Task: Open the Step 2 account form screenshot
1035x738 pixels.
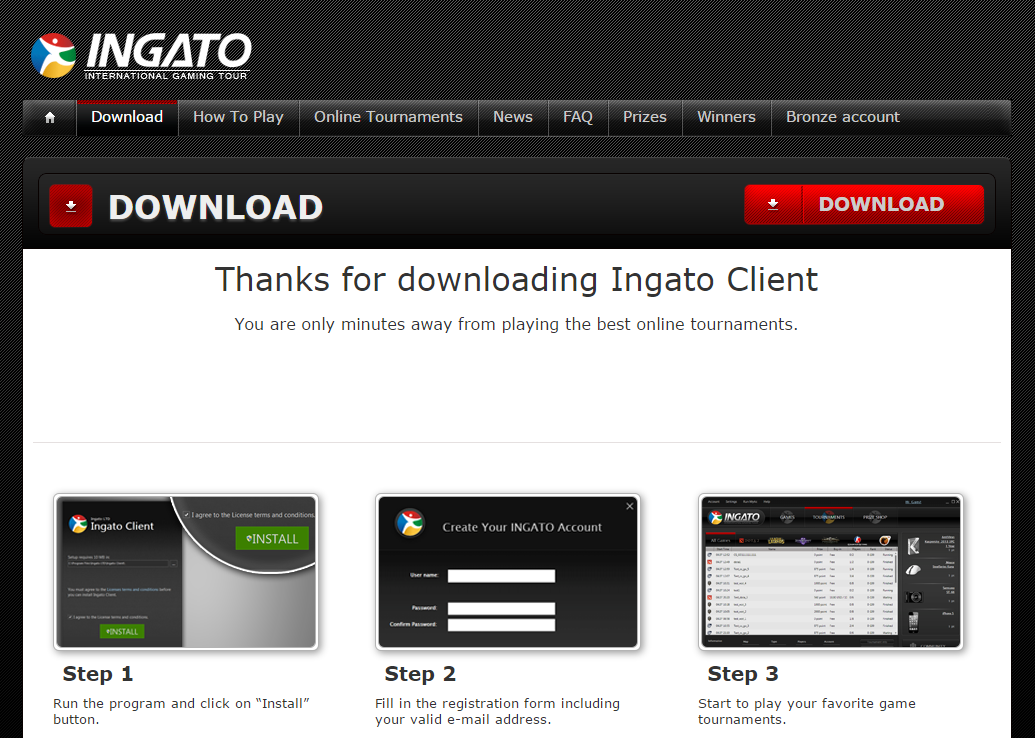Action: coord(508,572)
